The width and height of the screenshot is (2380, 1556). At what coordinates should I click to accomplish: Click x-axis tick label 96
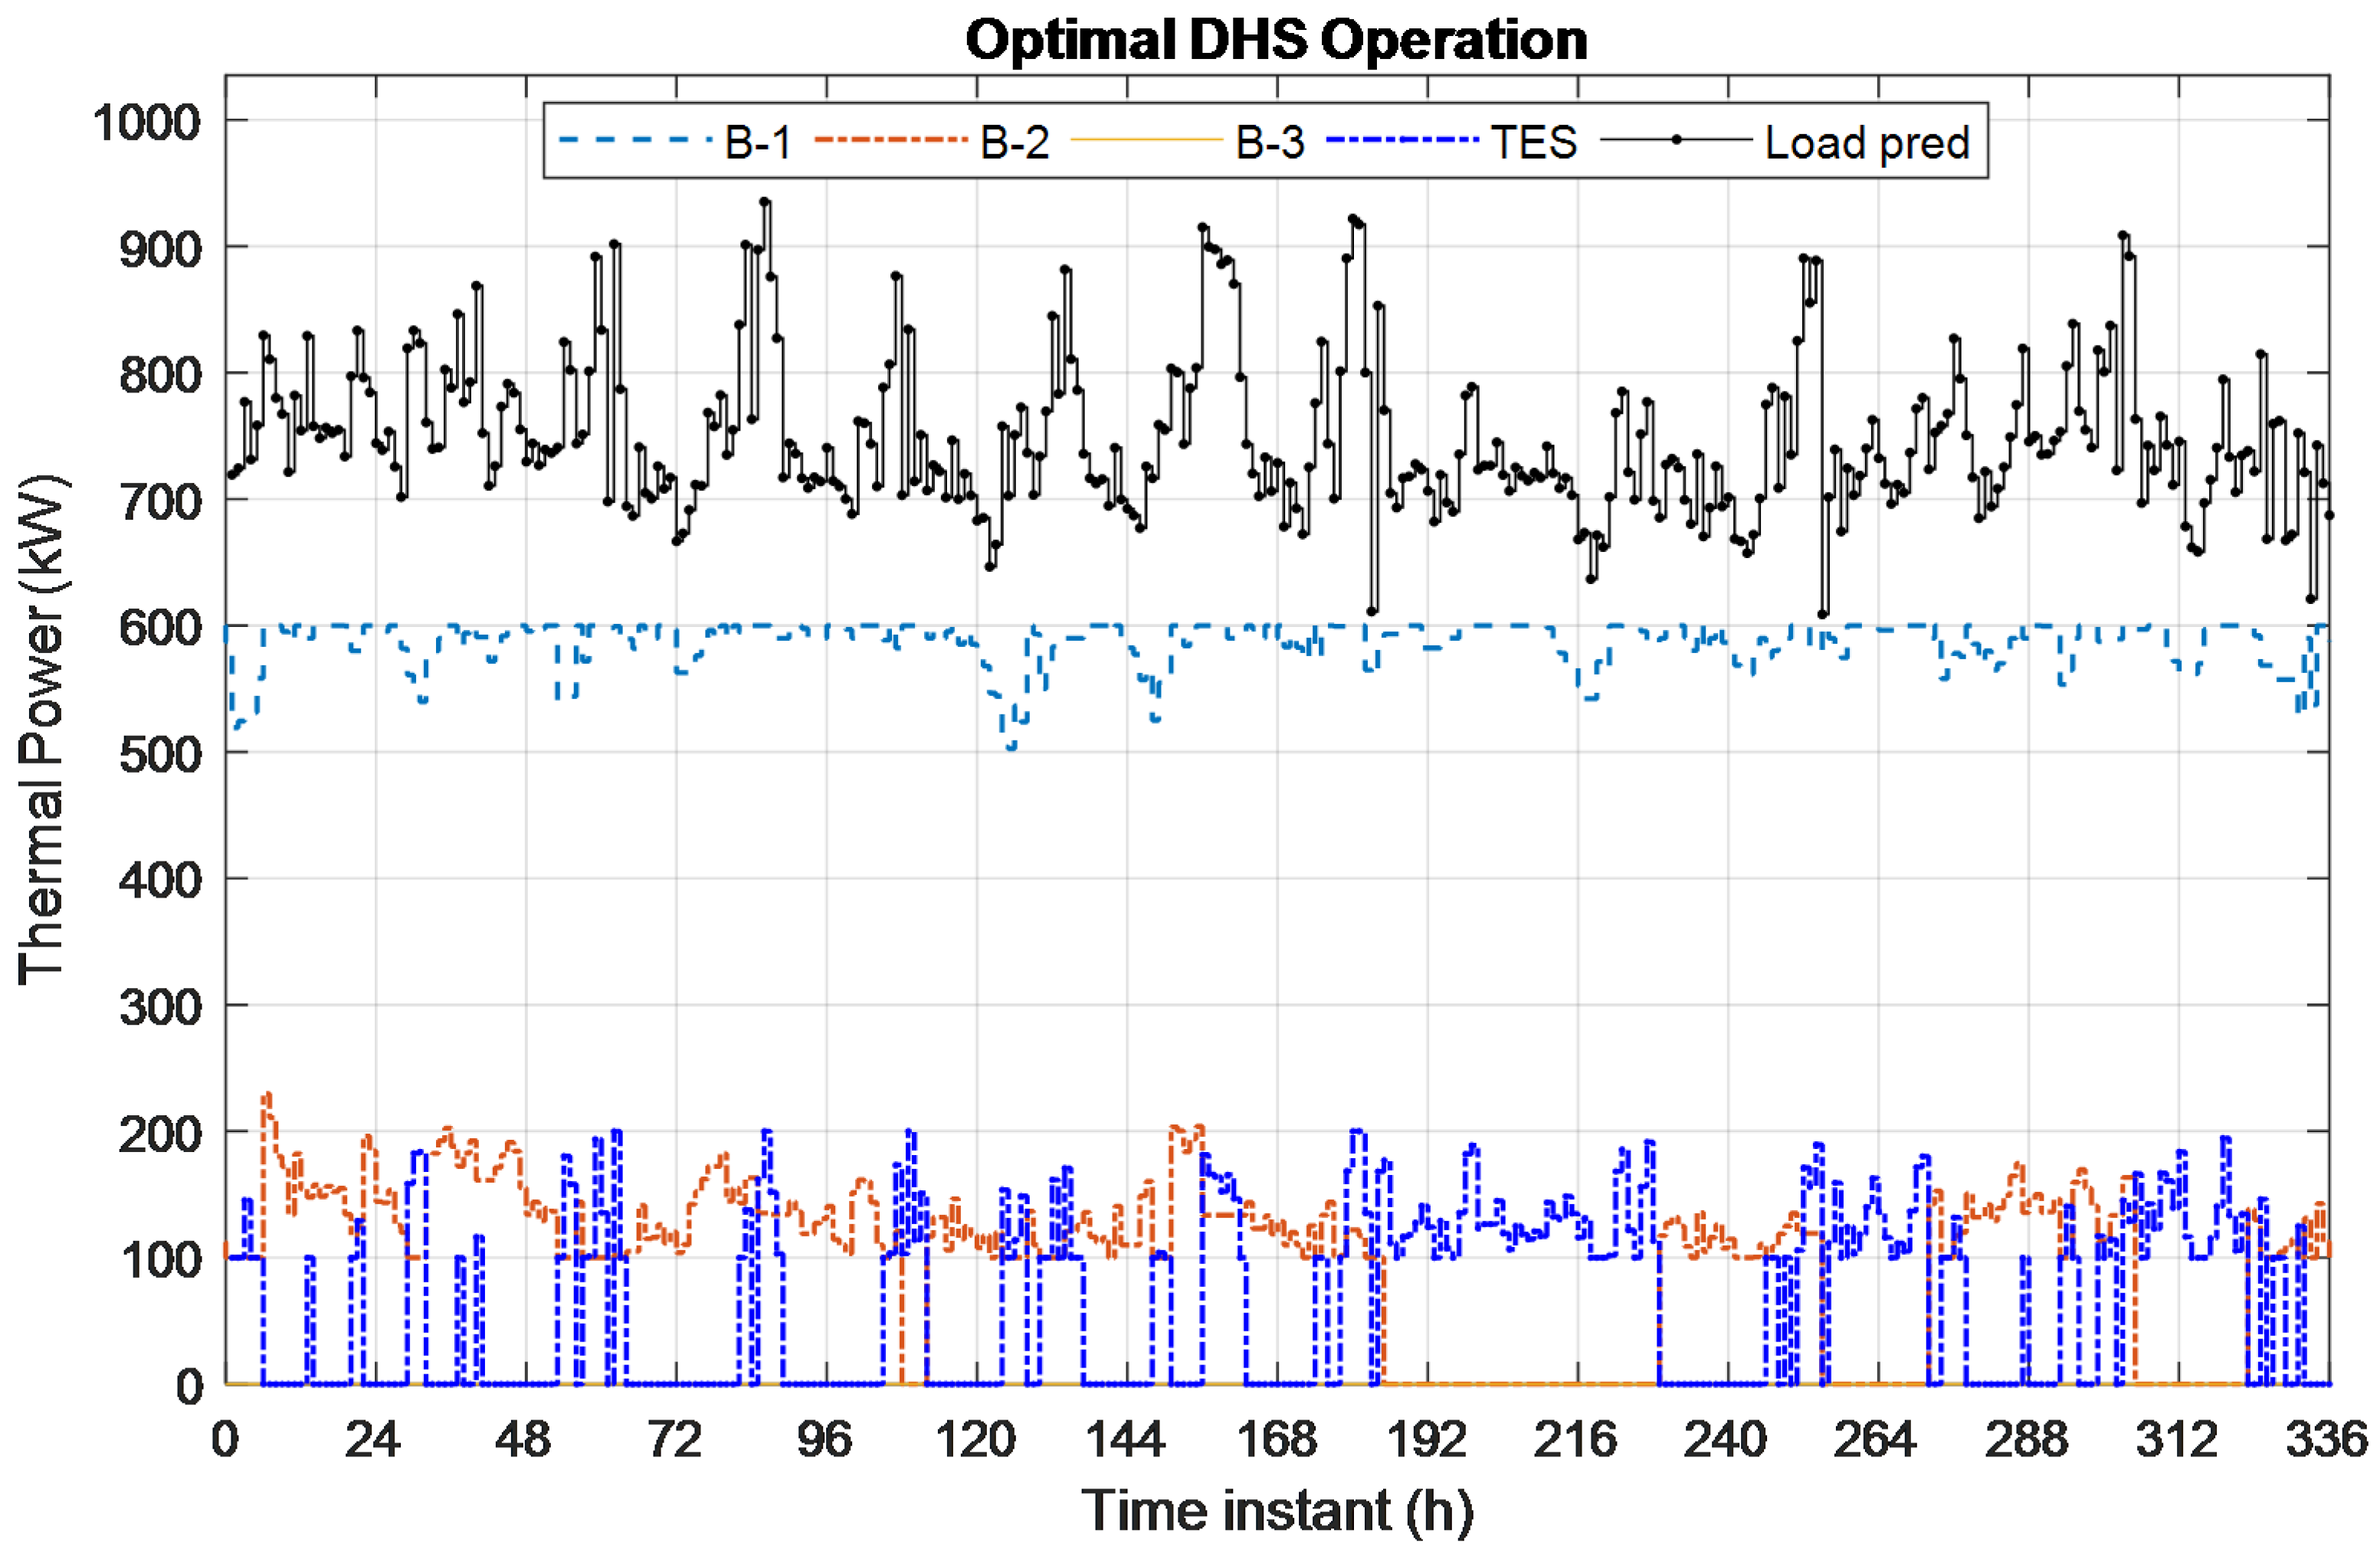[x=824, y=1440]
